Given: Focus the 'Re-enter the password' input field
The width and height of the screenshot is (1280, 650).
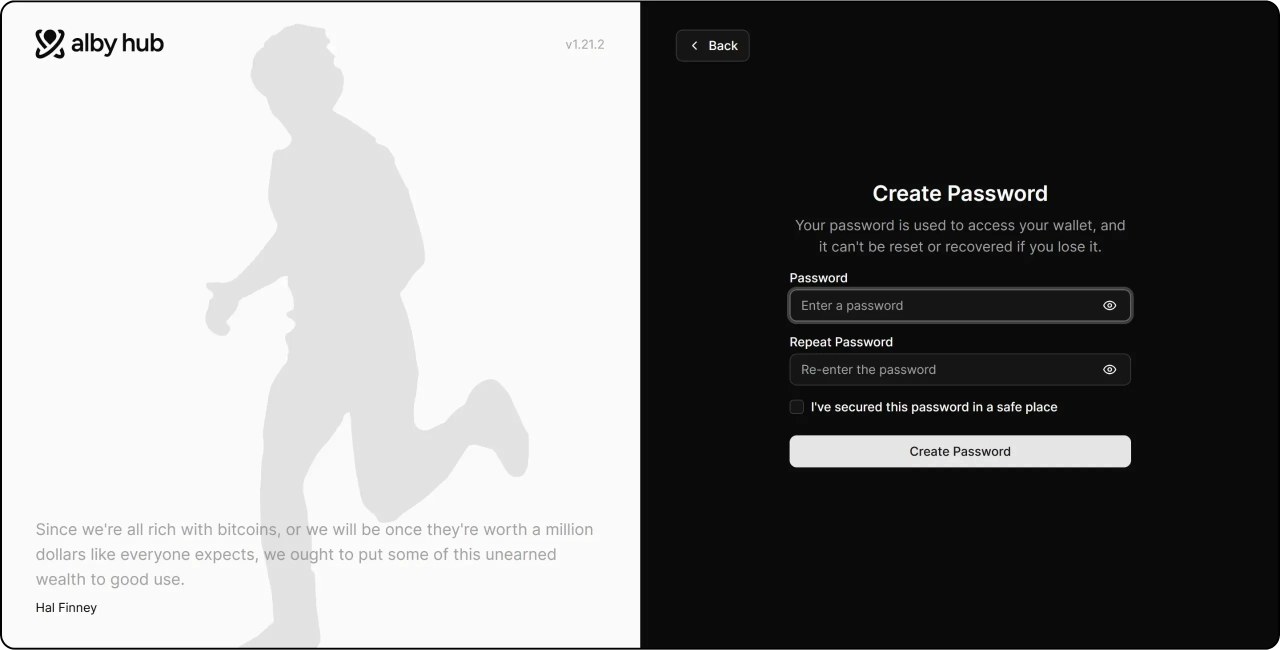Looking at the screenshot, I should click(x=940, y=370).
